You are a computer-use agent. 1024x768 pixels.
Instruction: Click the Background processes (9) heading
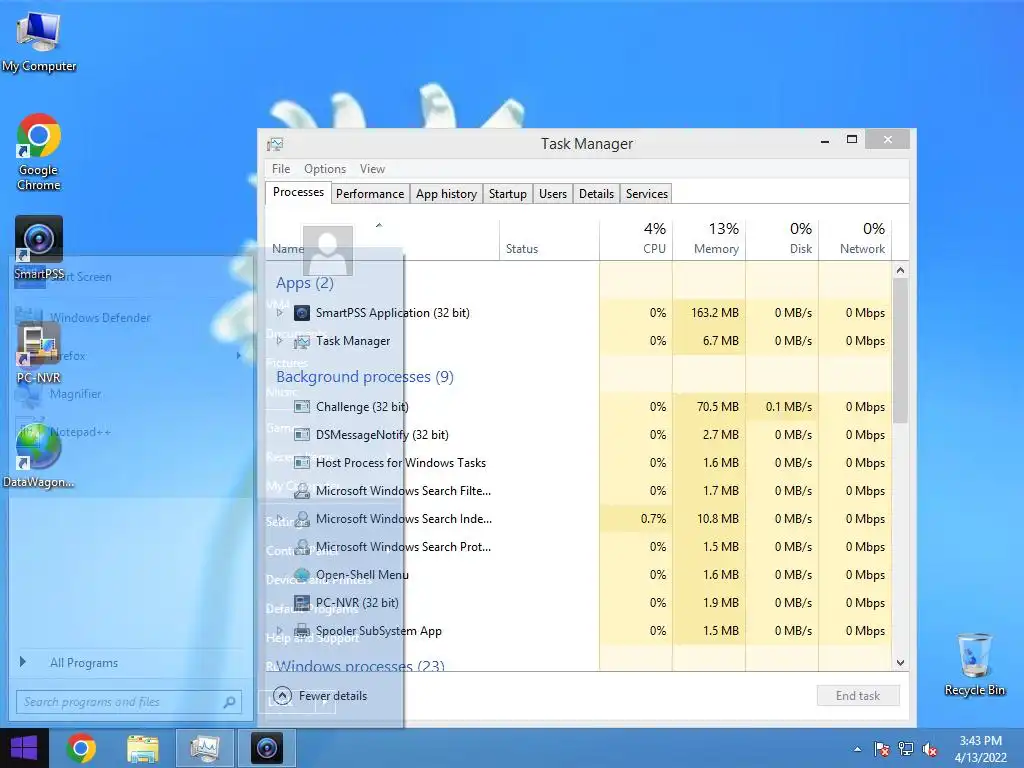point(364,377)
